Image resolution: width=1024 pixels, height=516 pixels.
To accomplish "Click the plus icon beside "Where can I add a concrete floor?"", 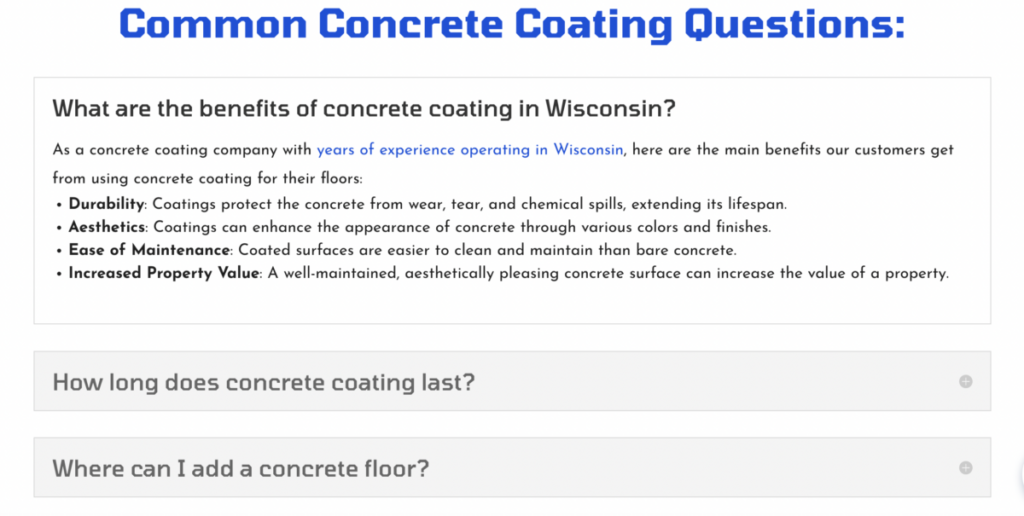I will pyautogui.click(x=965, y=467).
